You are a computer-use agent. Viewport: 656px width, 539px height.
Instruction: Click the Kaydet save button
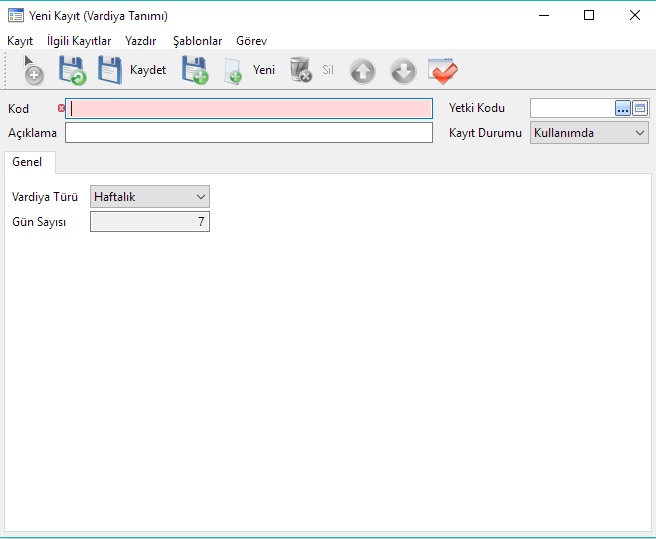[x=132, y=71]
